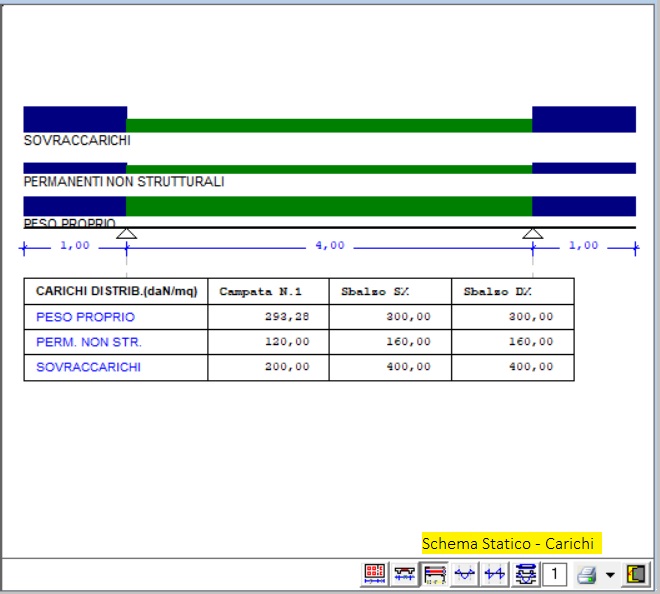The width and height of the screenshot is (660, 594).
Task: Click the Sbalzo SX column header
Action: pyautogui.click(x=375, y=291)
